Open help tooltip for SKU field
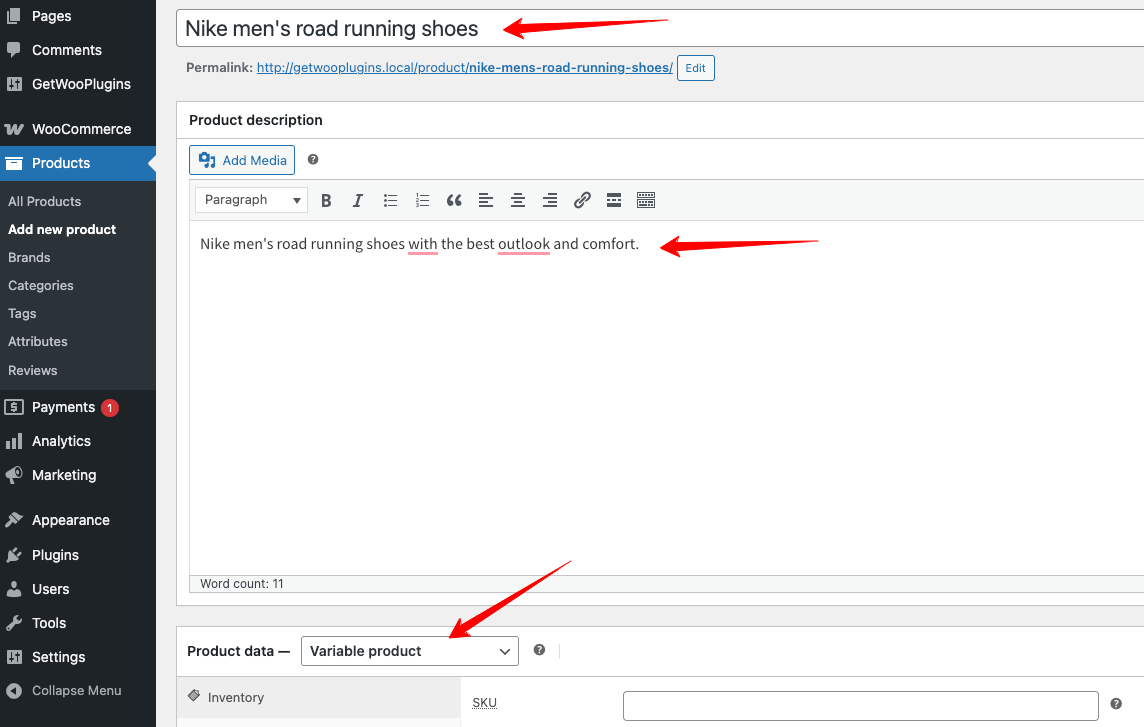Viewport: 1144px width, 727px height. point(1116,704)
